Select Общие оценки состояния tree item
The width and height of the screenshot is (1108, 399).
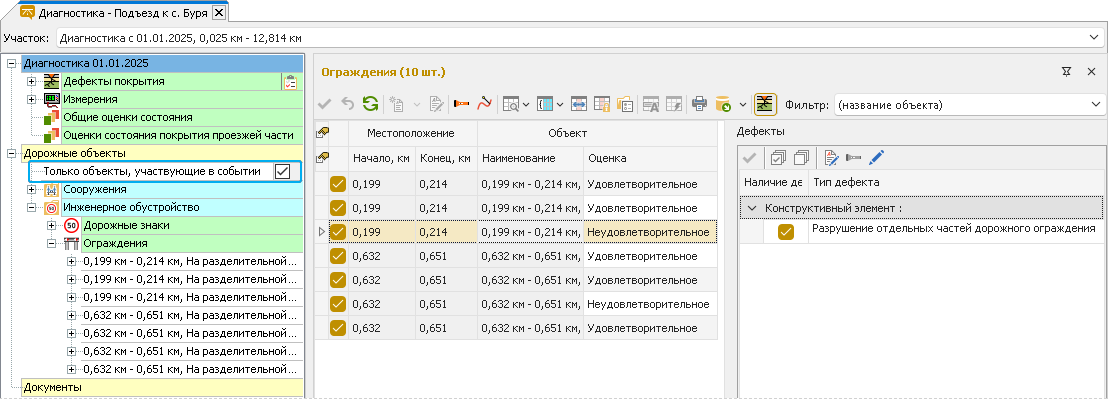pos(127,117)
